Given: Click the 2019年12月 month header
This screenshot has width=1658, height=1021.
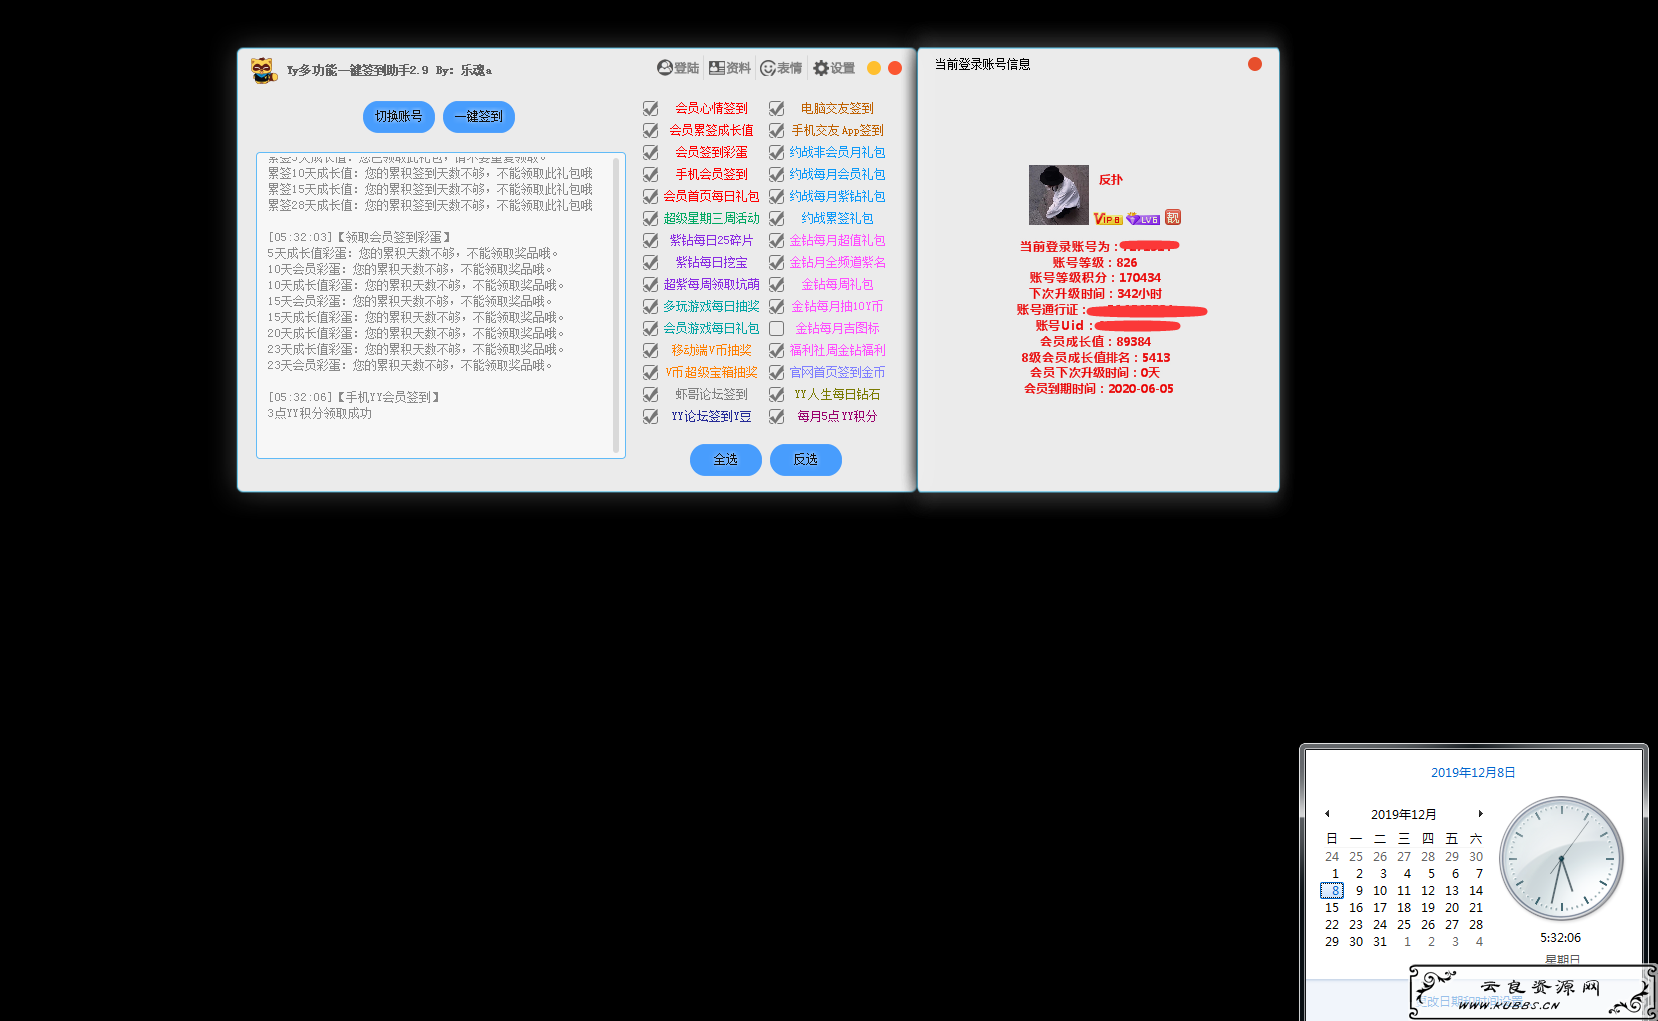Looking at the screenshot, I should (1403, 814).
